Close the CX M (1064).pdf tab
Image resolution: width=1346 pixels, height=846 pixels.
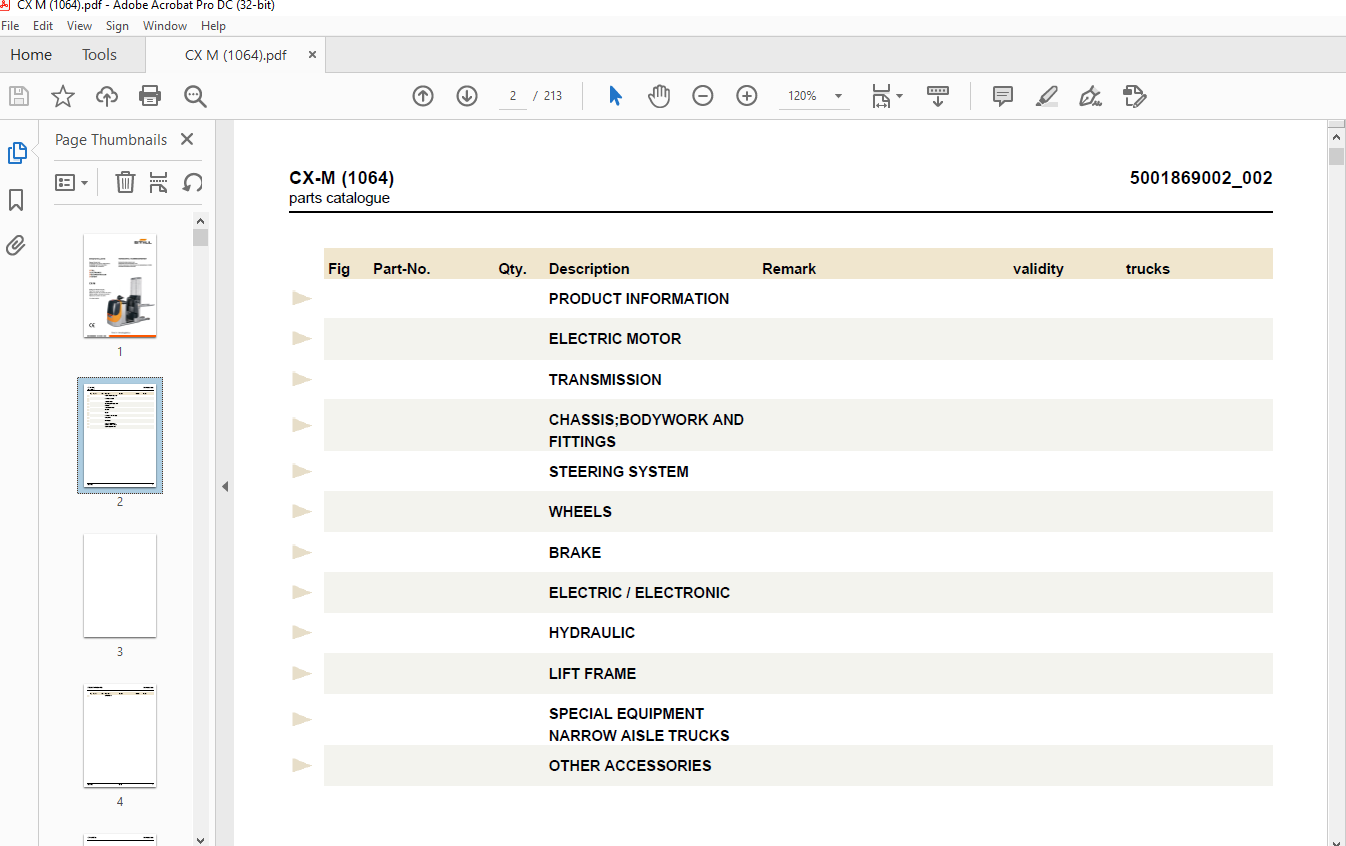(312, 55)
